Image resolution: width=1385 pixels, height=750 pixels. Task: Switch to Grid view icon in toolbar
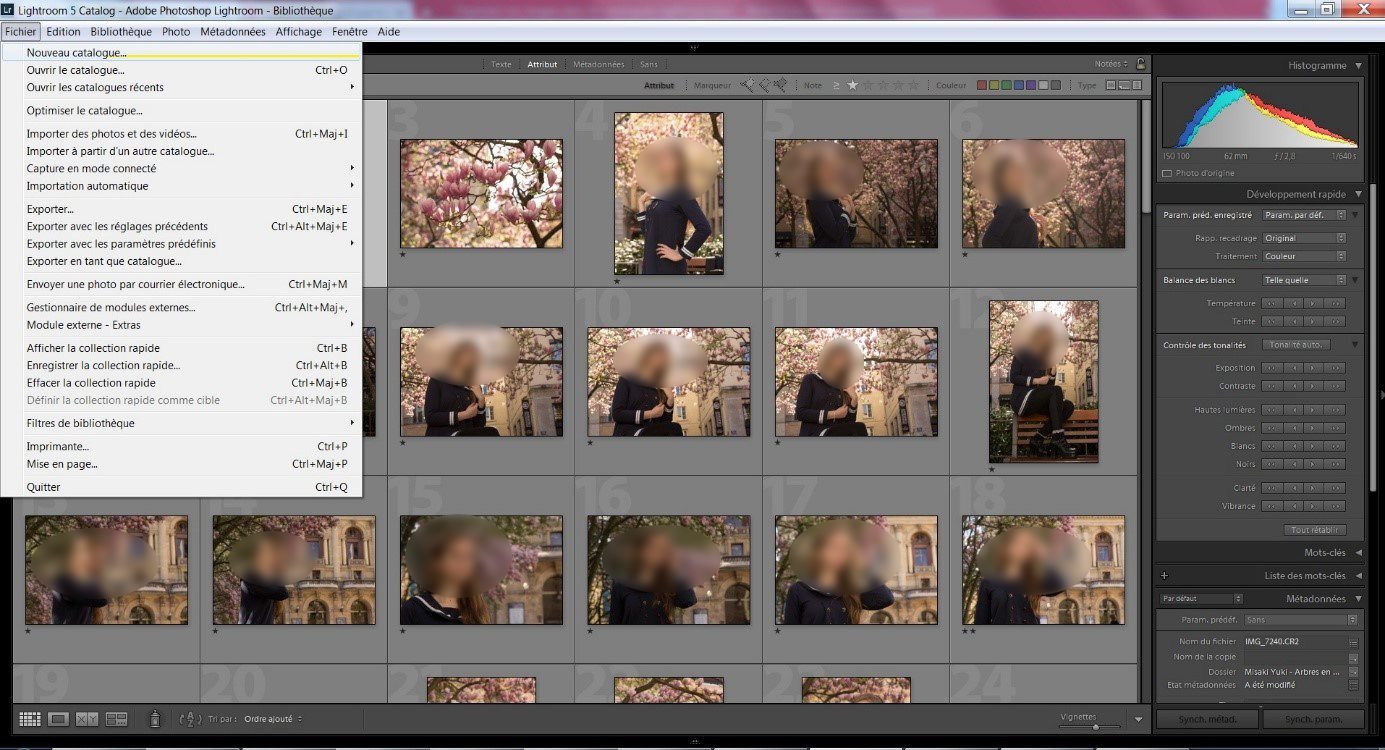click(30, 719)
